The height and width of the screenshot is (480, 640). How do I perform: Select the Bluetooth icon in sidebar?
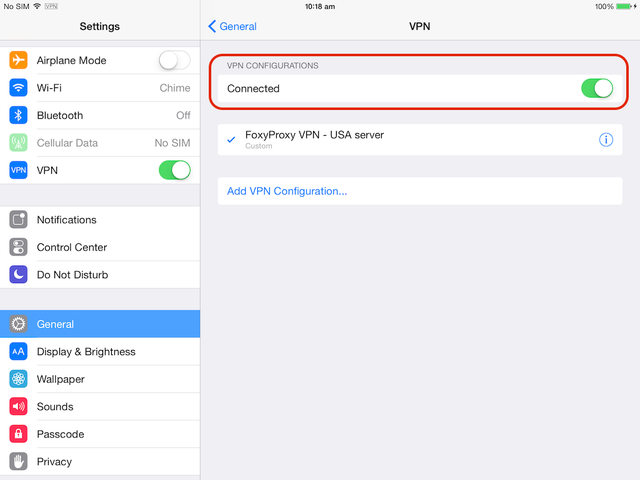click(x=18, y=116)
